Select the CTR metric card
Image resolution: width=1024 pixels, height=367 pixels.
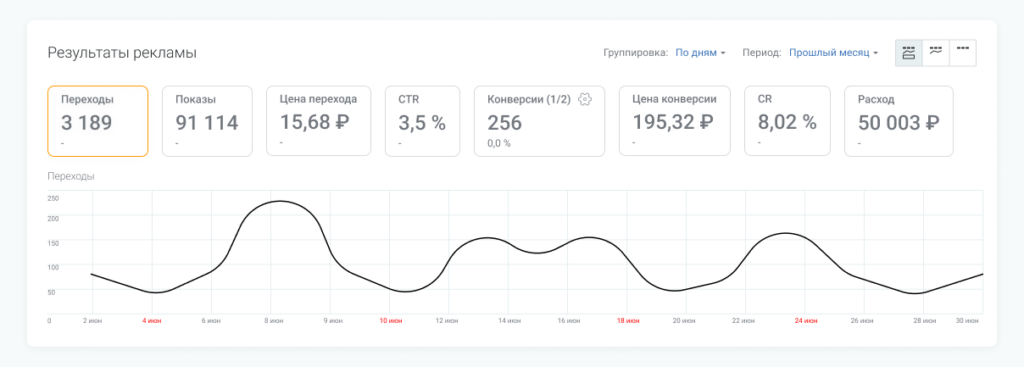[423, 121]
